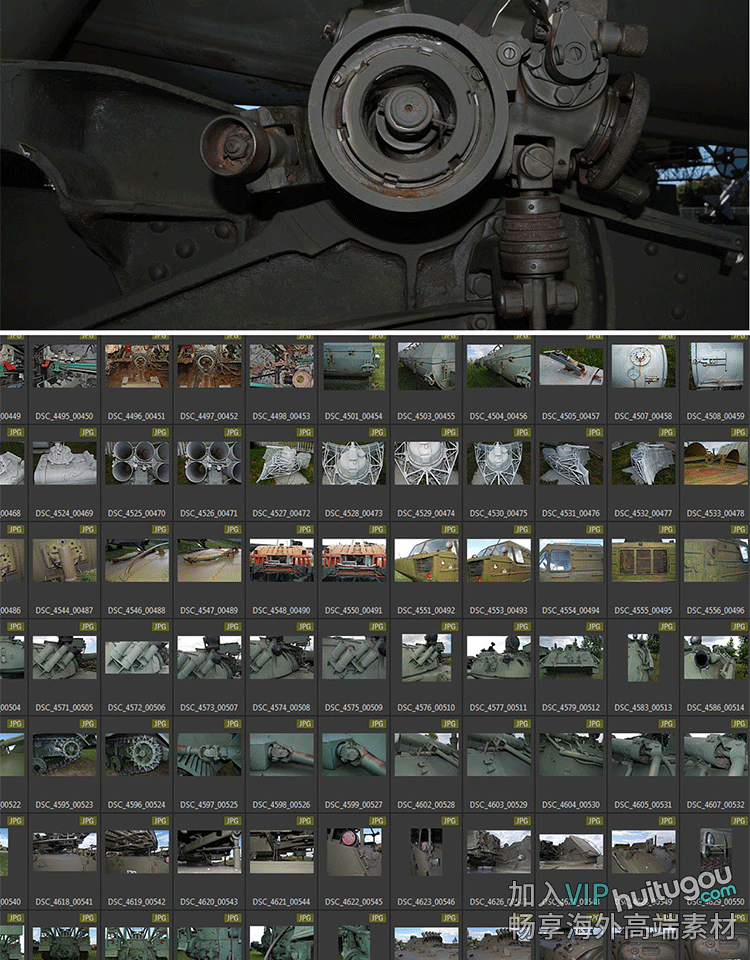This screenshot has height=960, width=750.
Task: Click the file name DSC_4504_00456
Action: point(498,416)
